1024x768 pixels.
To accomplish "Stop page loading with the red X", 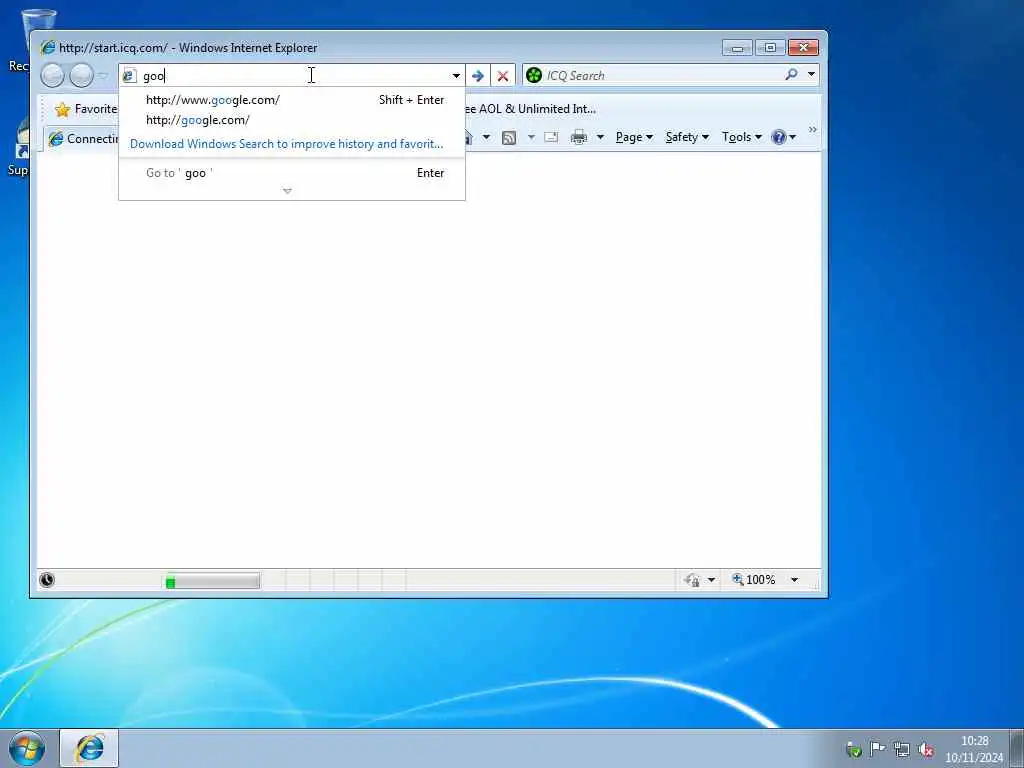I will (x=502, y=76).
